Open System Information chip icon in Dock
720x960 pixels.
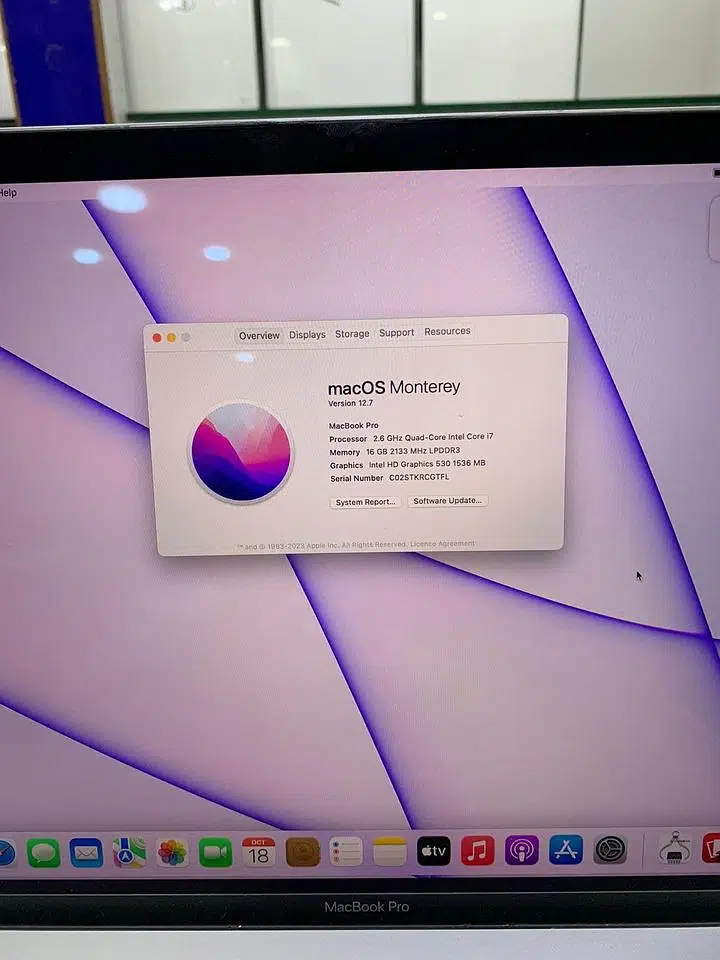[x=675, y=848]
